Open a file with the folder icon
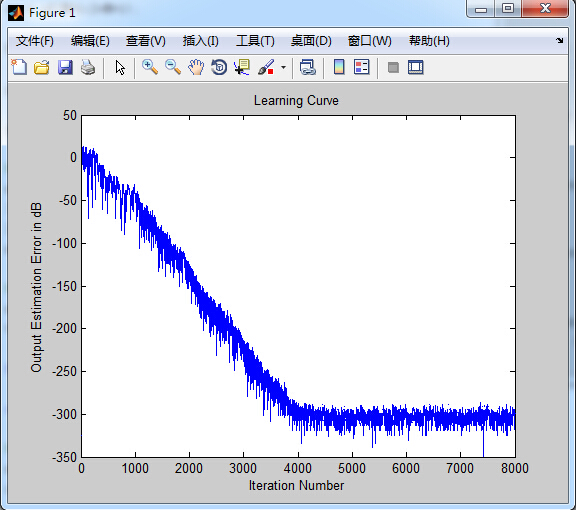The width and height of the screenshot is (576, 510). tap(42, 68)
